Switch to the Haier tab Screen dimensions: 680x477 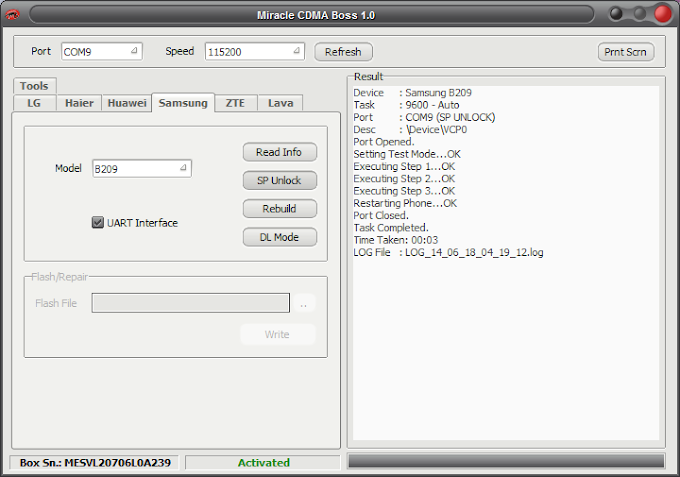click(x=79, y=103)
